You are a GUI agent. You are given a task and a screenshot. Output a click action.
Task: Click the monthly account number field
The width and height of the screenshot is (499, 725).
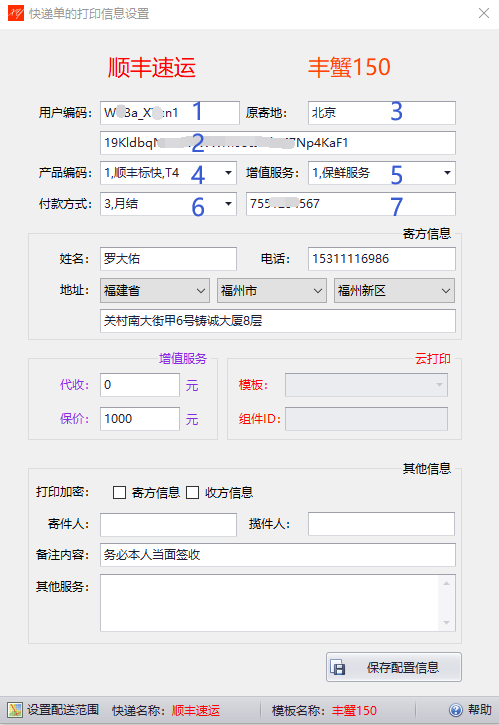pos(351,204)
